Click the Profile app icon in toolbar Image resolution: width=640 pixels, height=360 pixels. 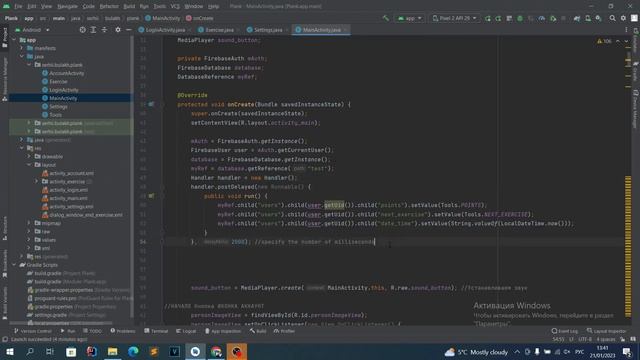pyautogui.click(x=542, y=18)
